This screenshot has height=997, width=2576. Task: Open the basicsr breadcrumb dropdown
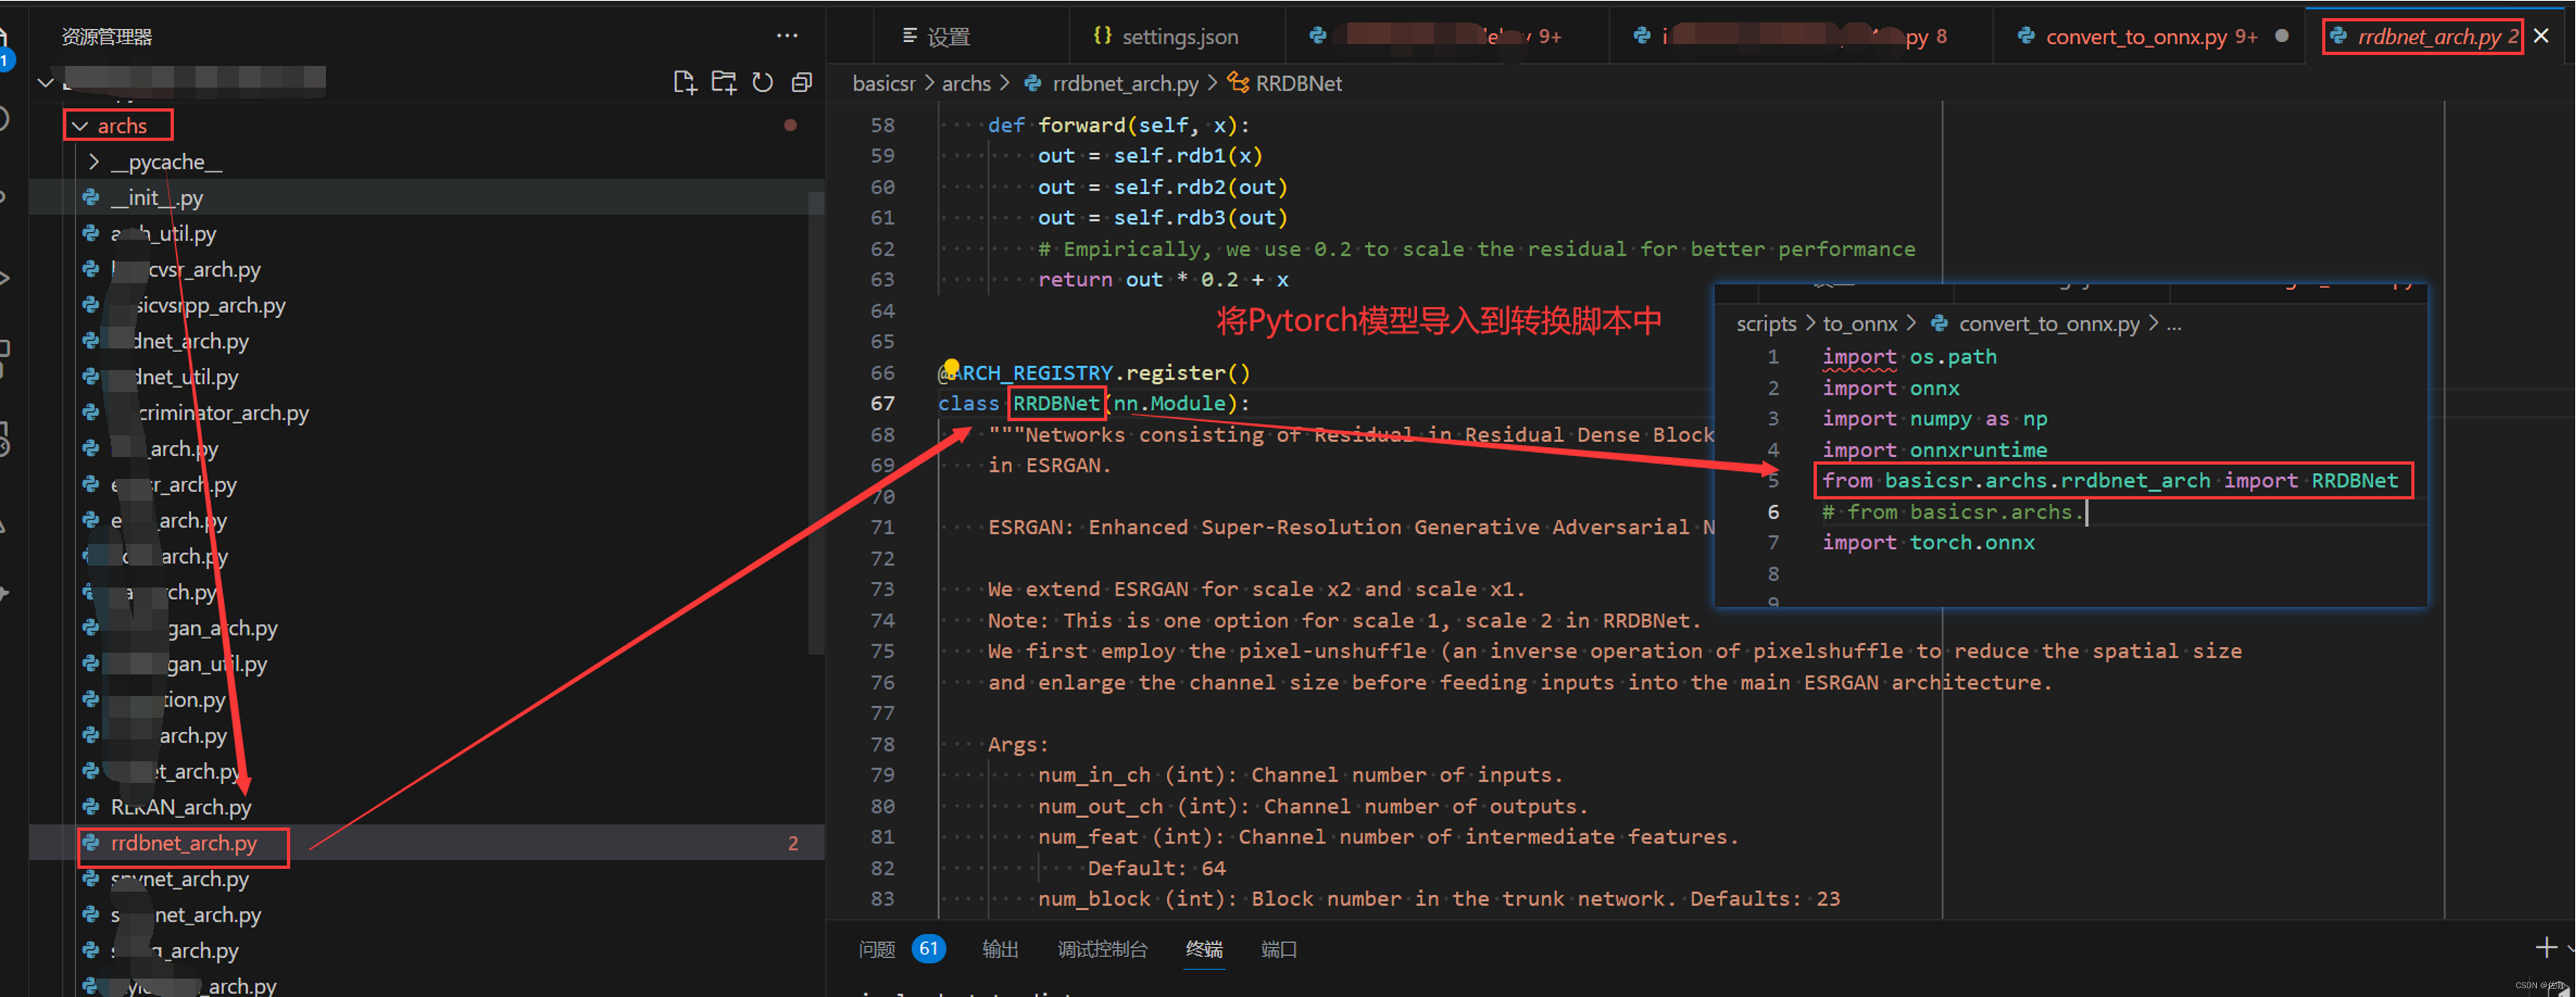point(883,83)
